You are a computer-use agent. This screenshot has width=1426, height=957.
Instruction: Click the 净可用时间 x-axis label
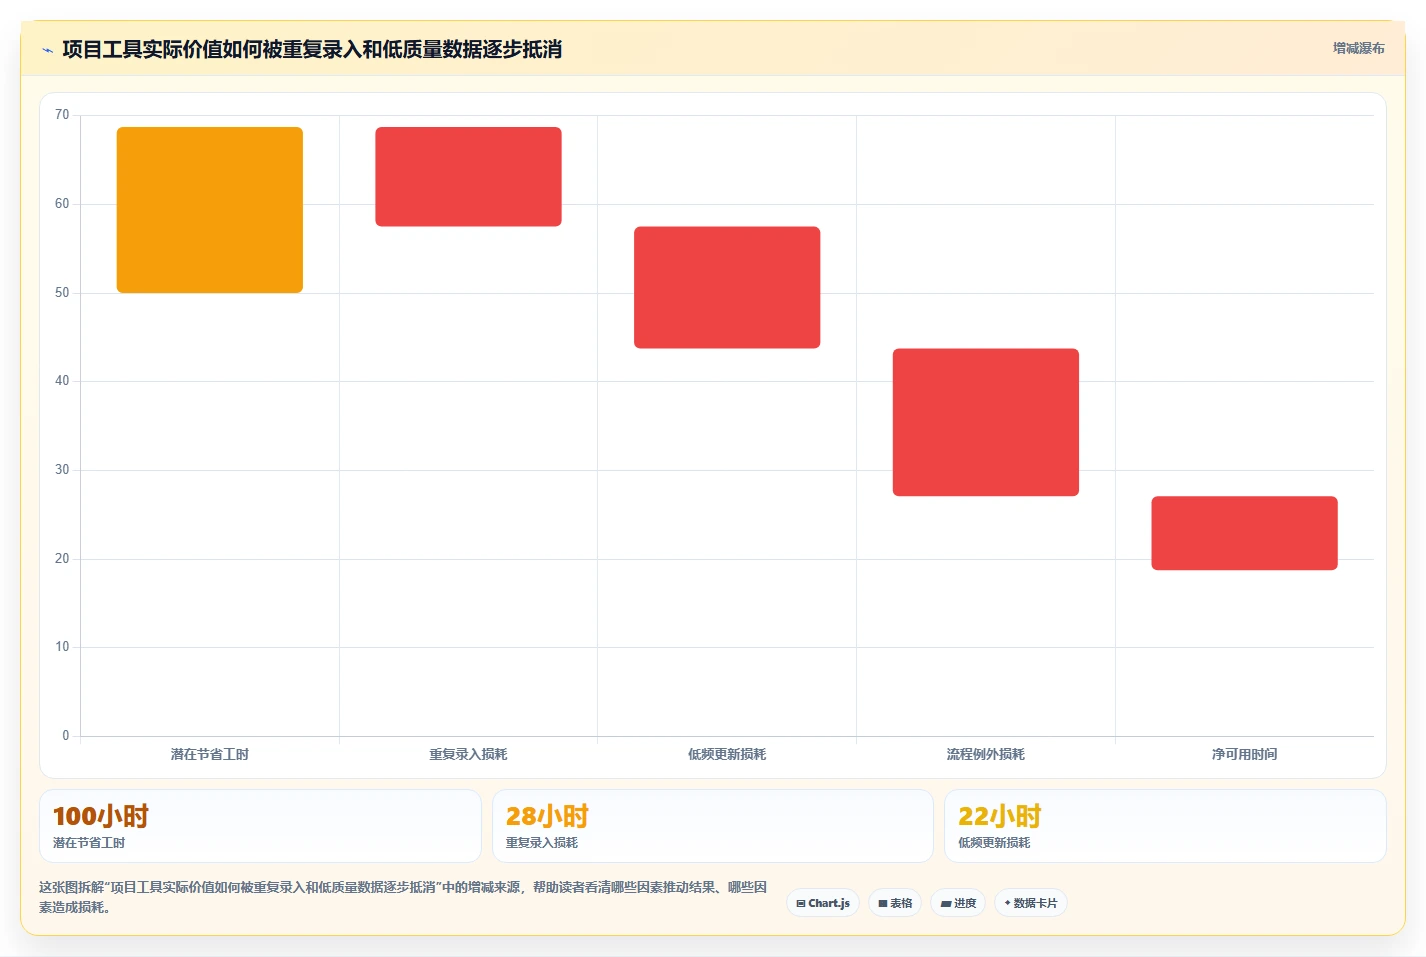1244,754
